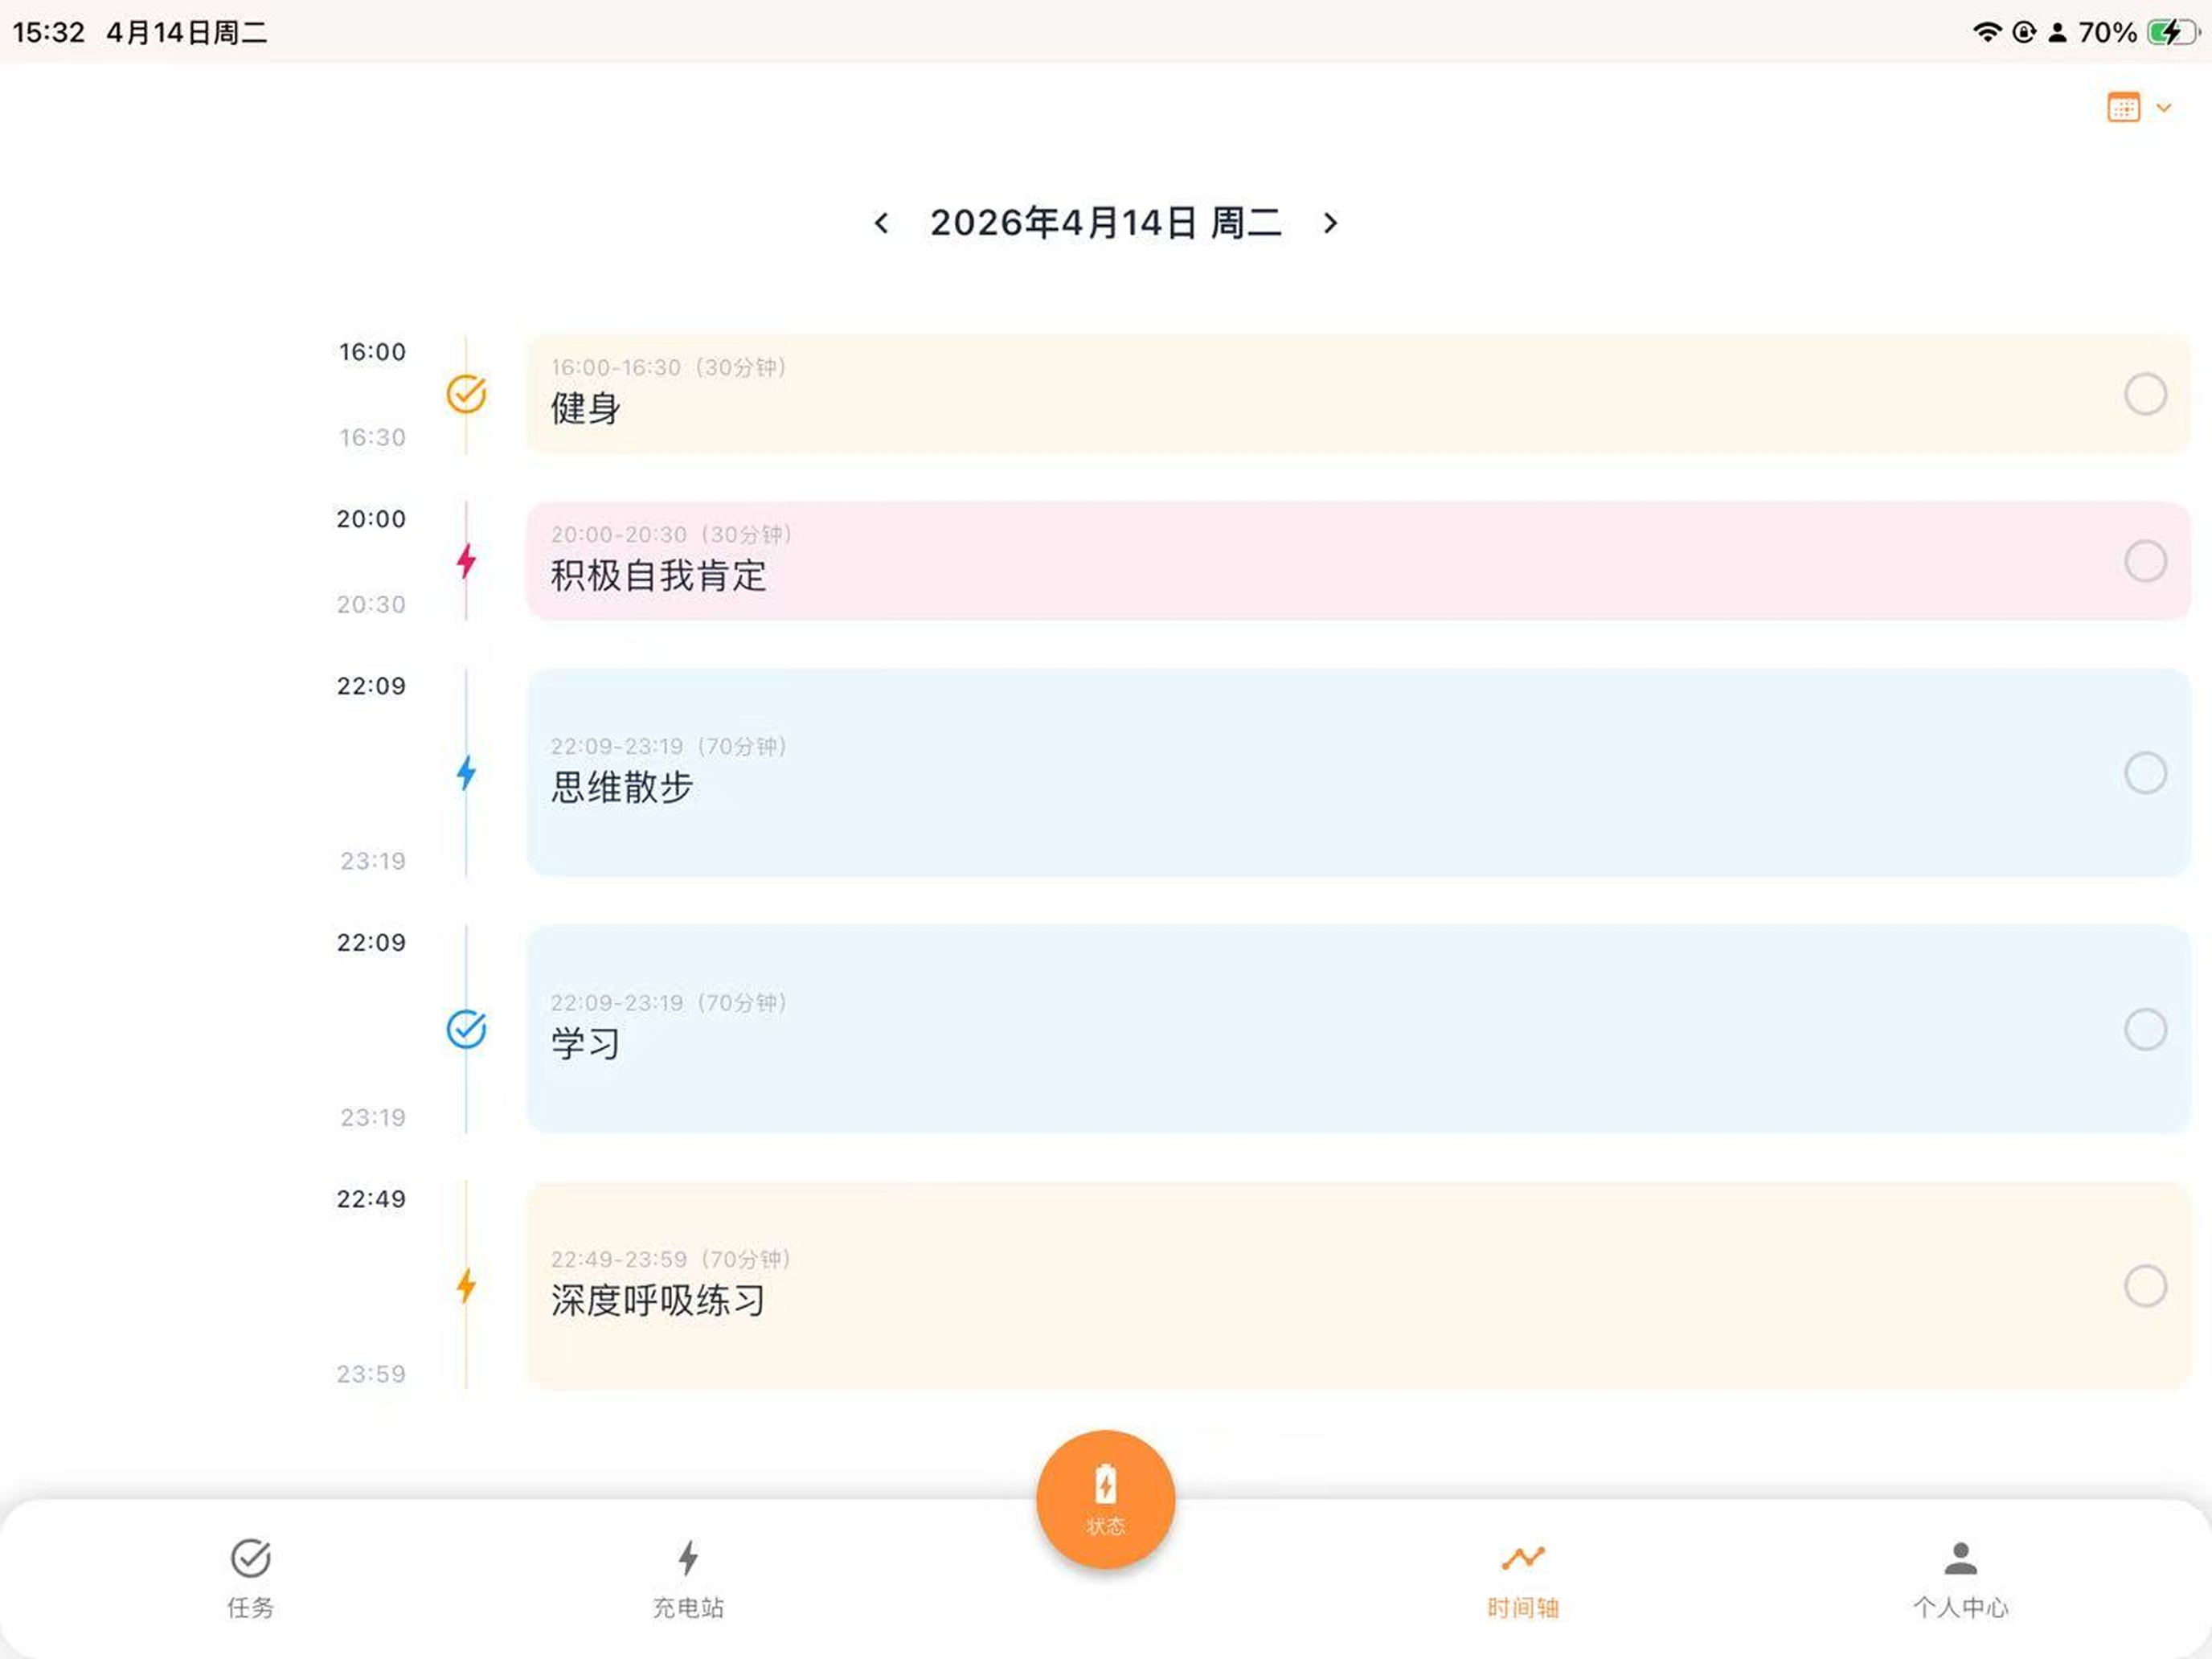Click the pink lightning icon beside 积极自我肯定
The width and height of the screenshot is (2212, 1659).
click(x=466, y=561)
